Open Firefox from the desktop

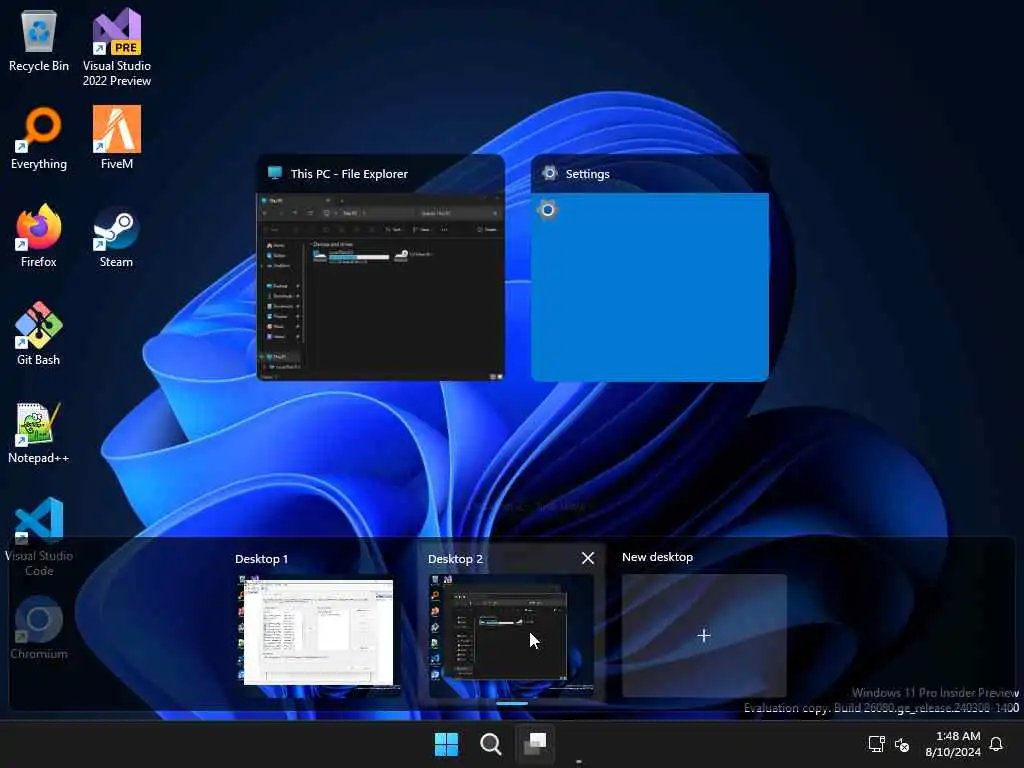pyautogui.click(x=39, y=236)
